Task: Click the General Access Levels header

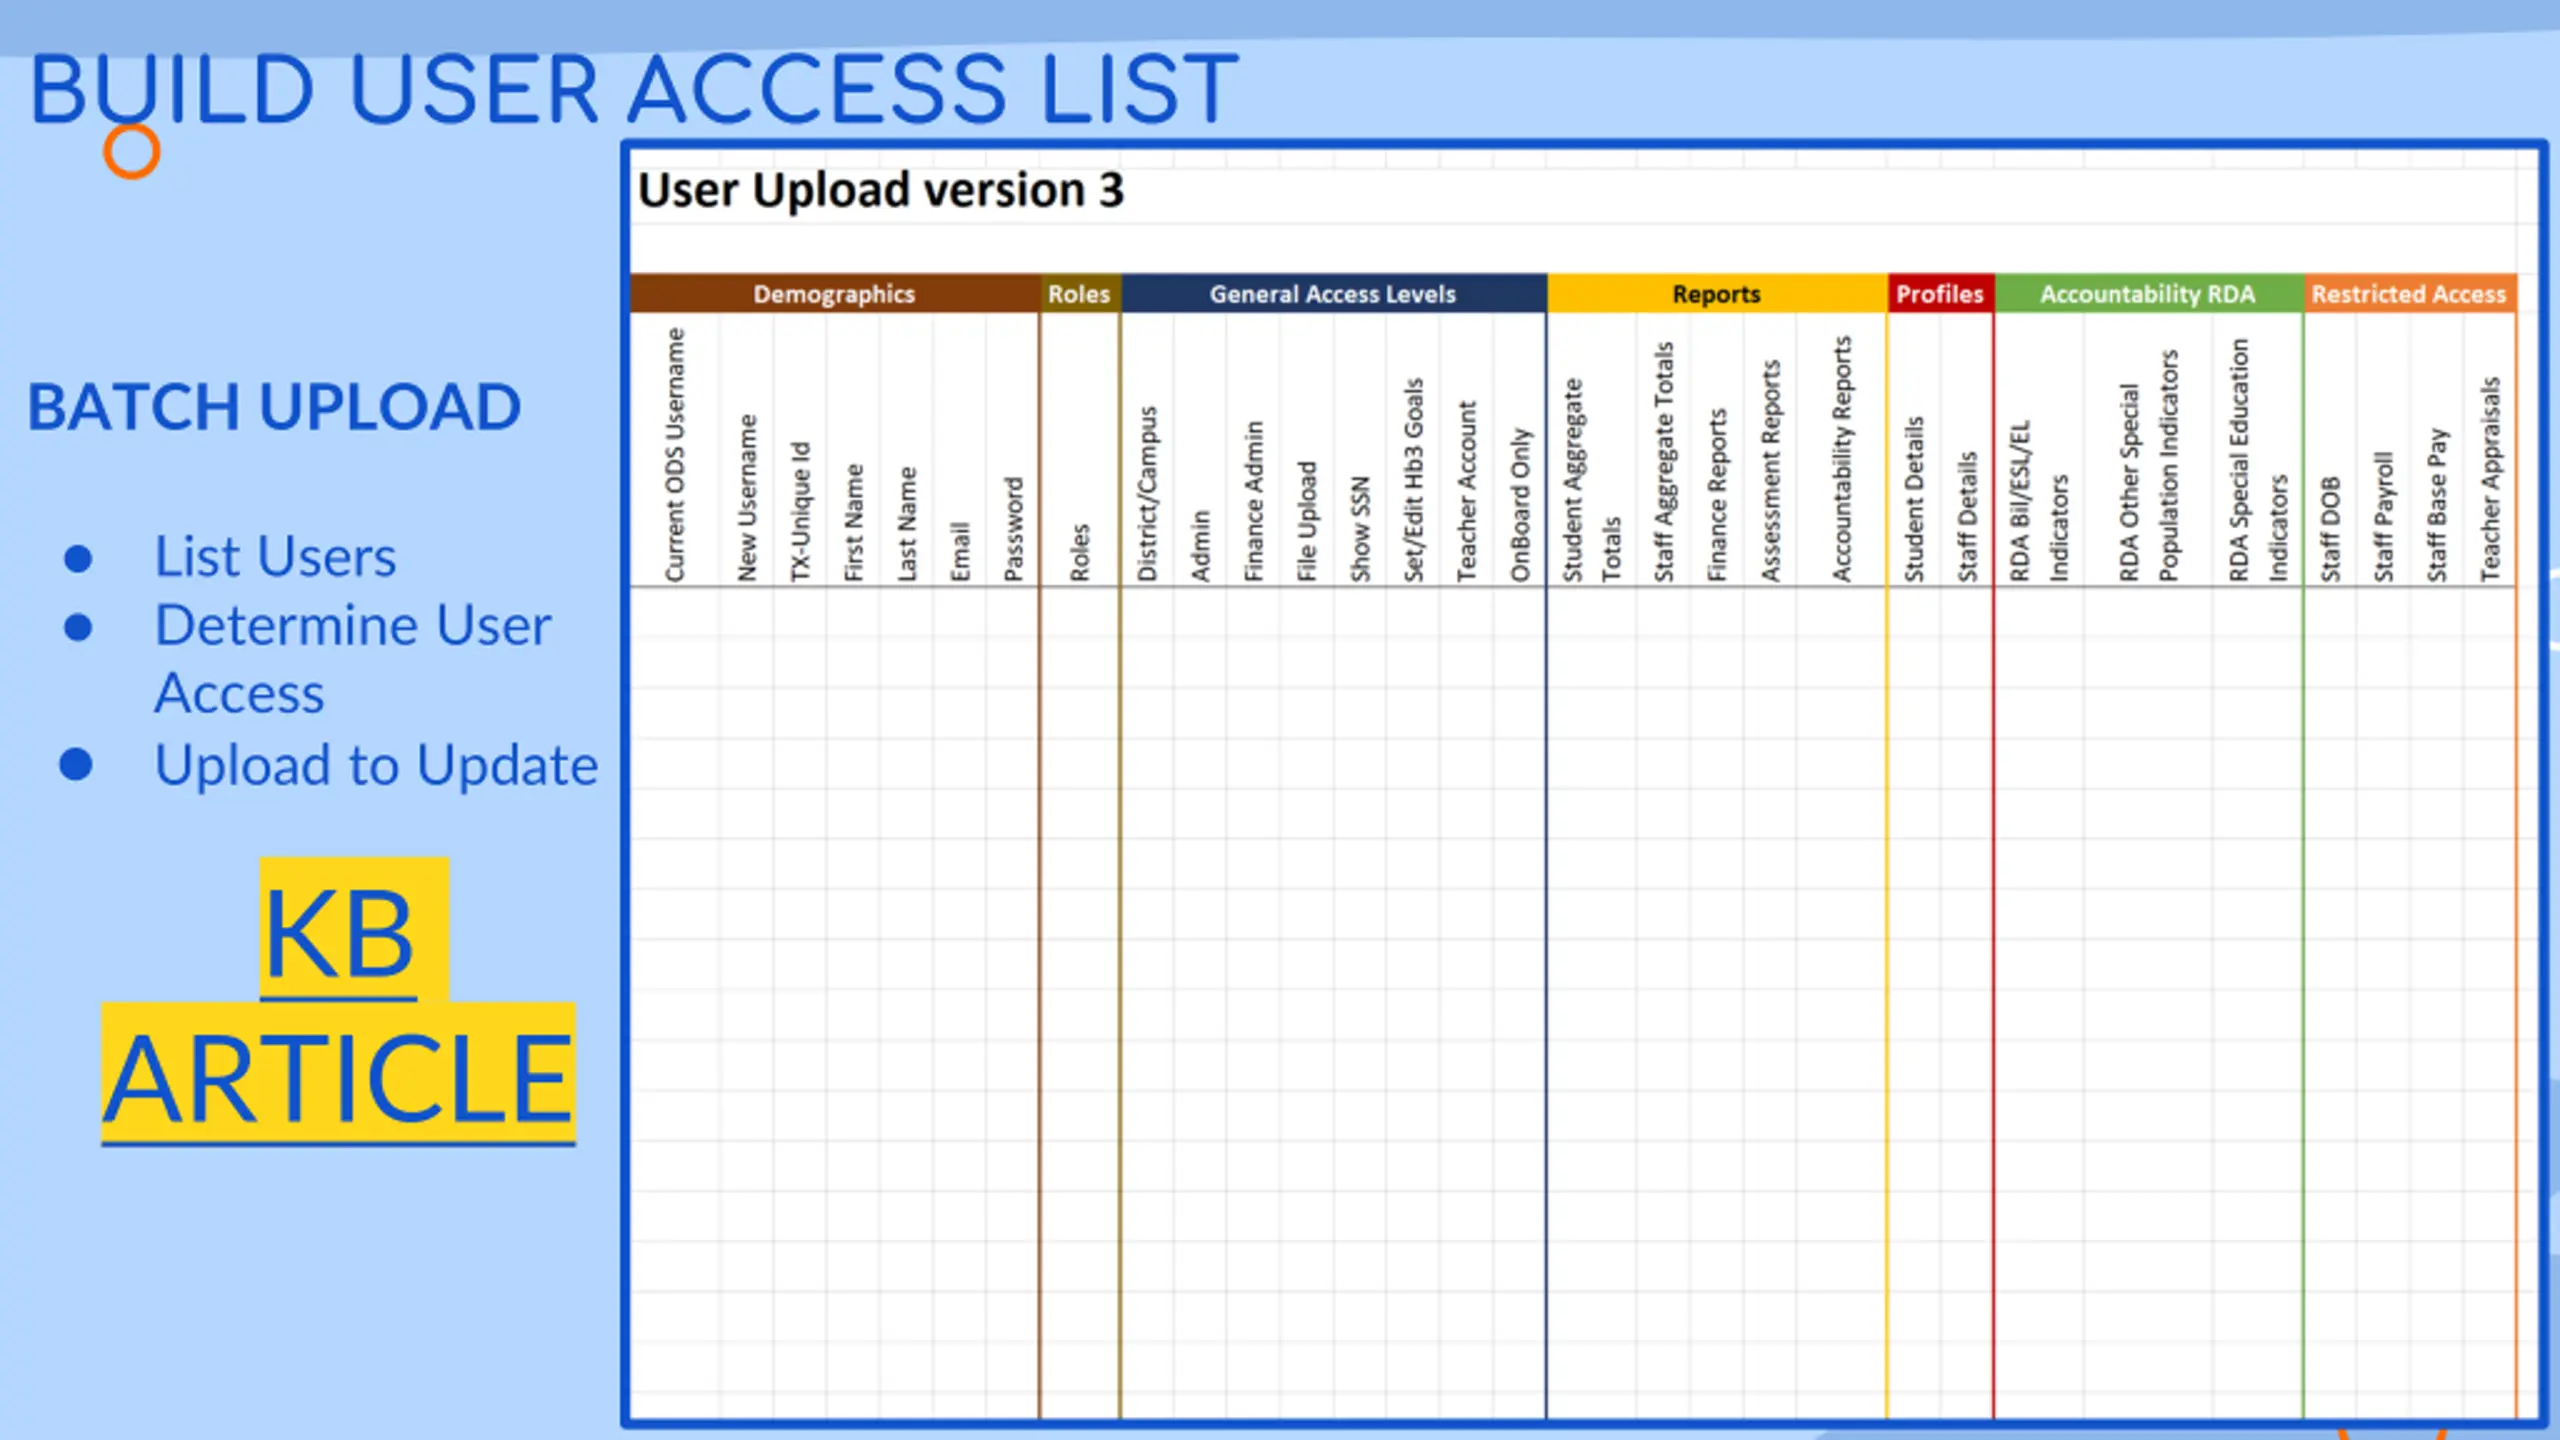Action: pos(1333,294)
